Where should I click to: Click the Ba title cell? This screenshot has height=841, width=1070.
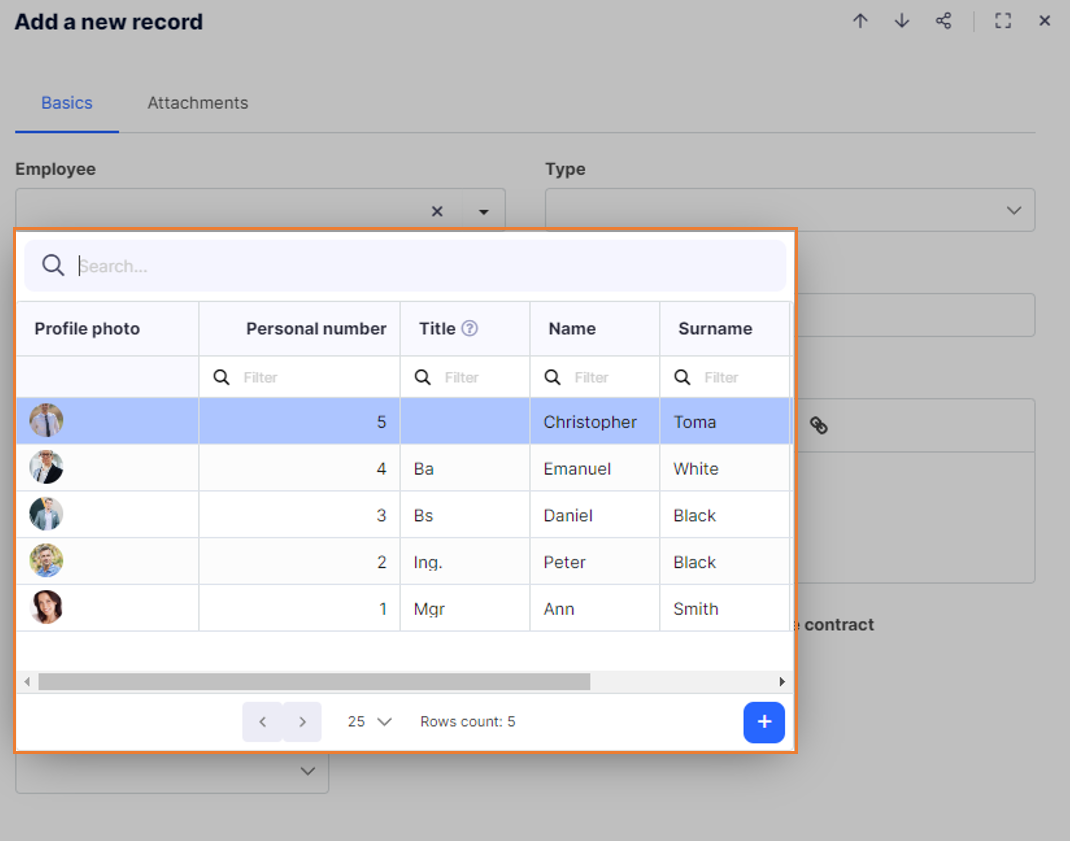click(x=465, y=468)
